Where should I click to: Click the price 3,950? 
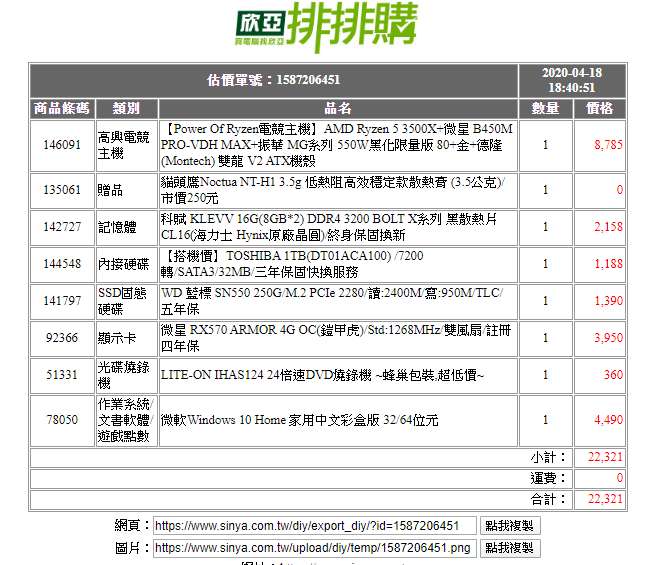point(608,338)
